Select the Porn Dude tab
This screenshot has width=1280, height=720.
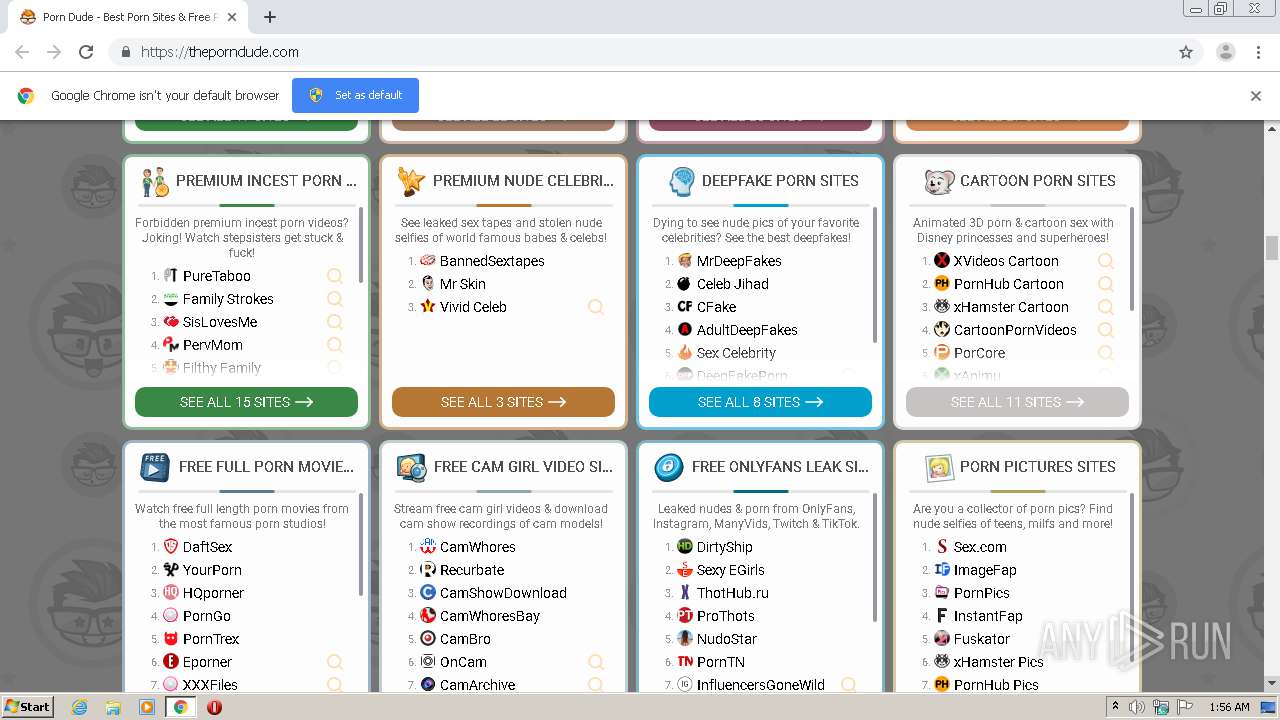click(126, 17)
